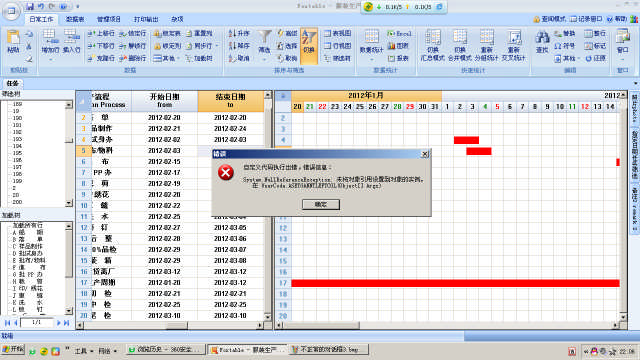Screen dimensions: 640x360
Task: Open the 筛选 funnel filter tool
Action: 264,42
